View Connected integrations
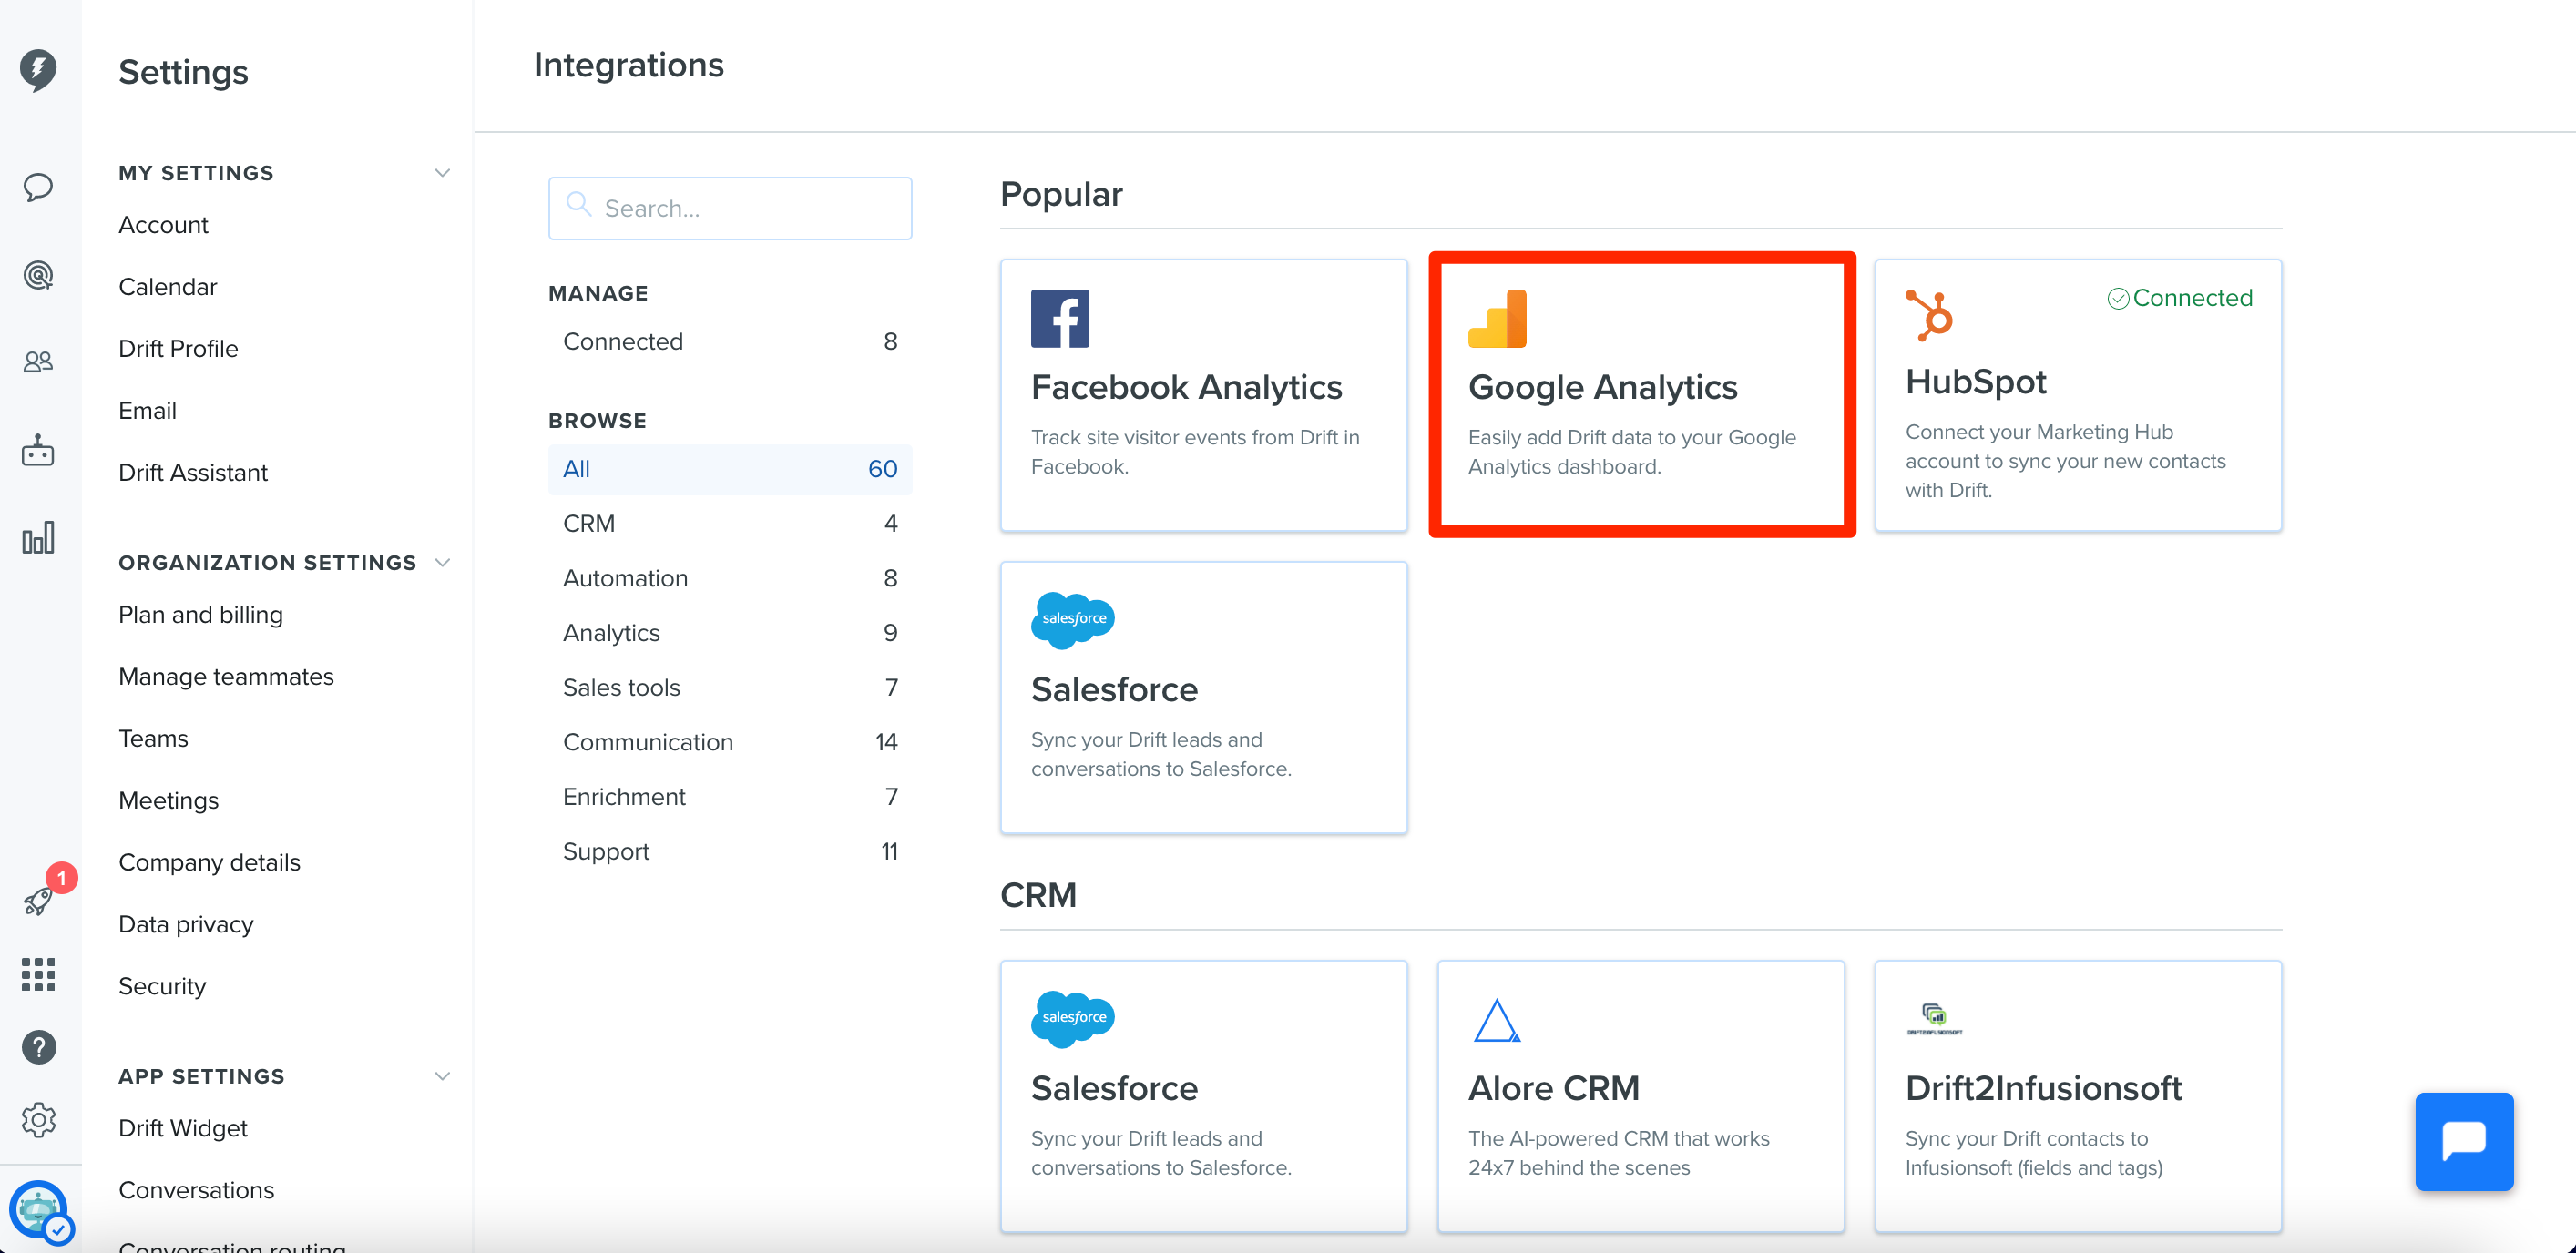Viewport: 2576px width, 1253px height. 730,342
